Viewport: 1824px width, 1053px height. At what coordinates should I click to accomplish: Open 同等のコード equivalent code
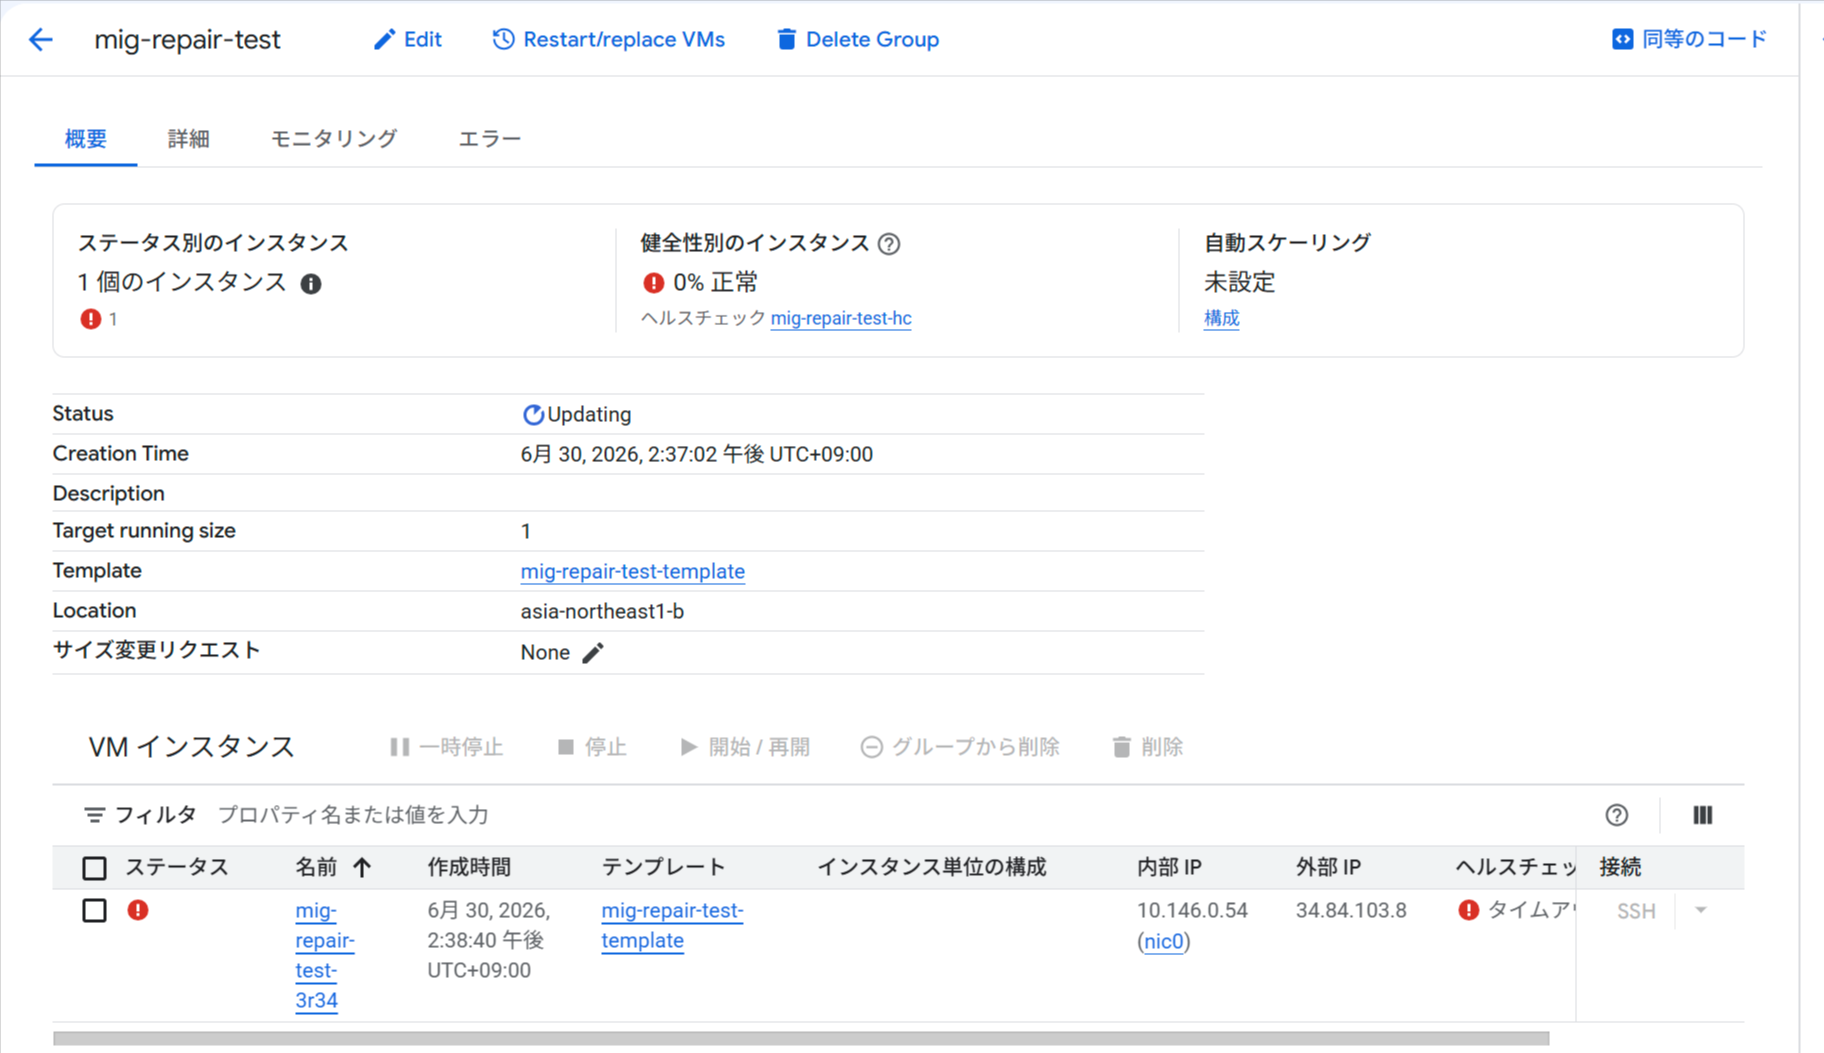(x=1689, y=39)
